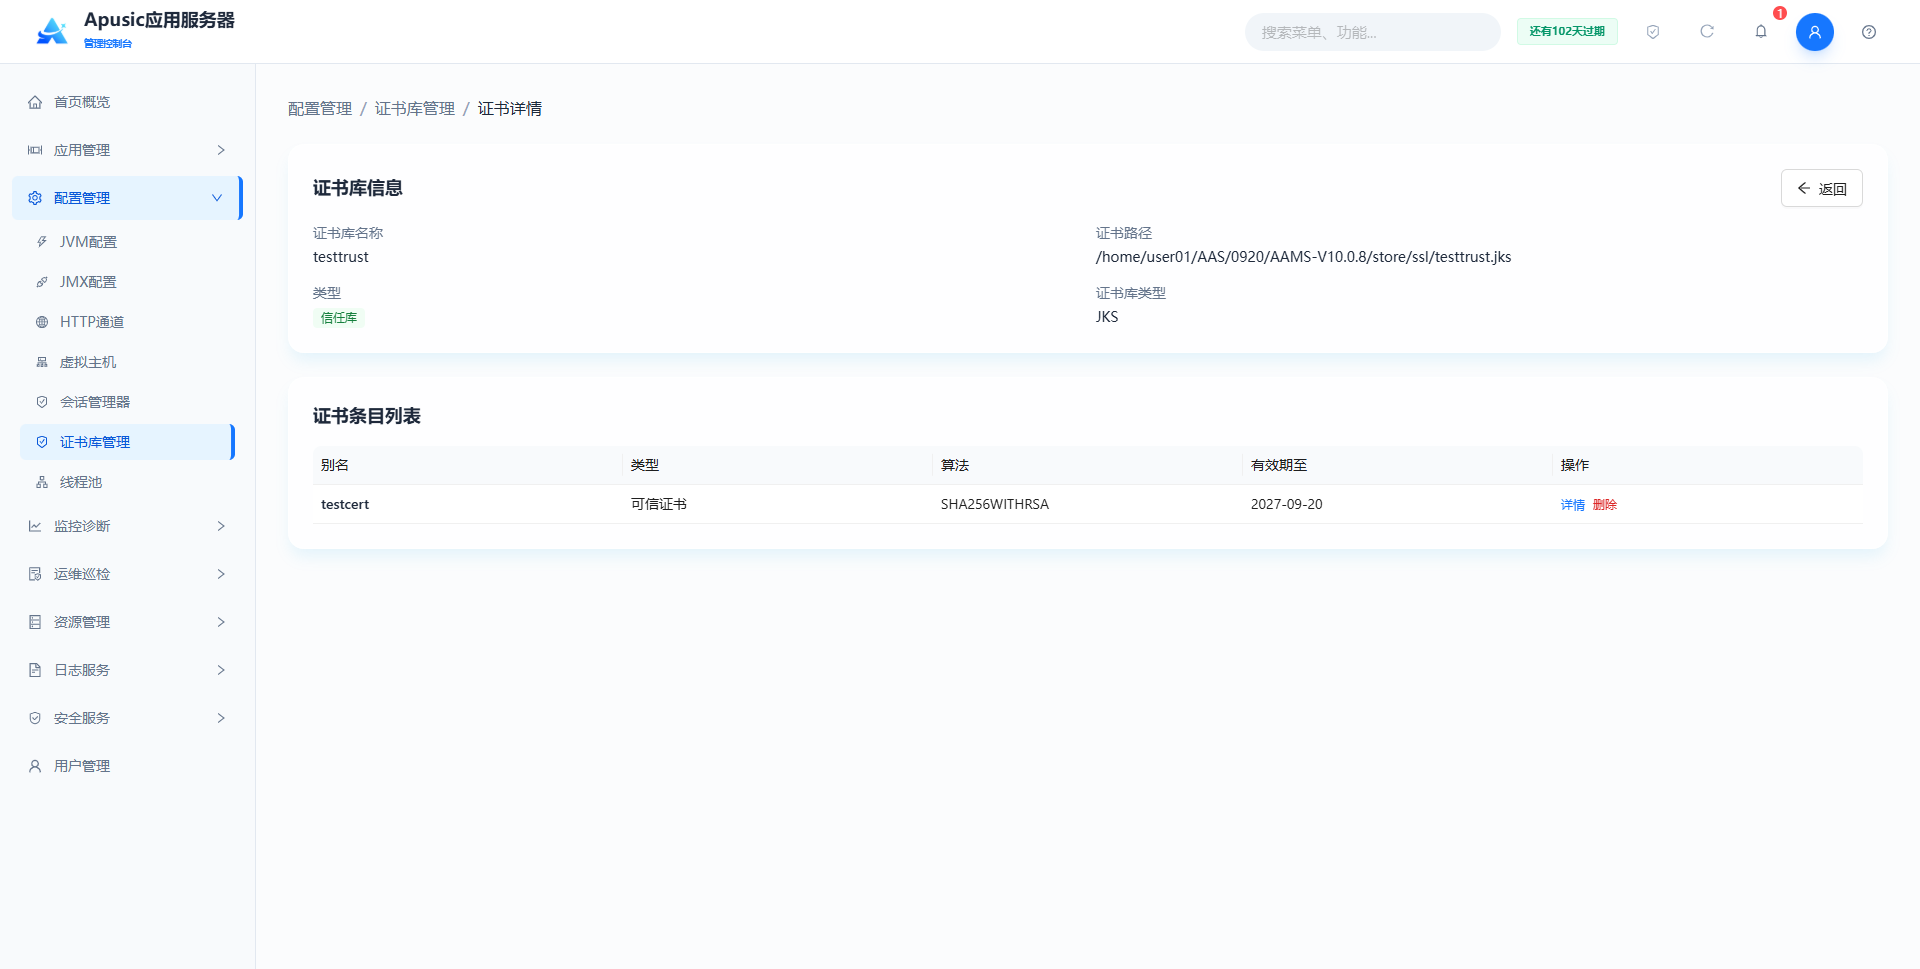Open 详情 link for testcert
The width and height of the screenshot is (1920, 969).
1573,505
